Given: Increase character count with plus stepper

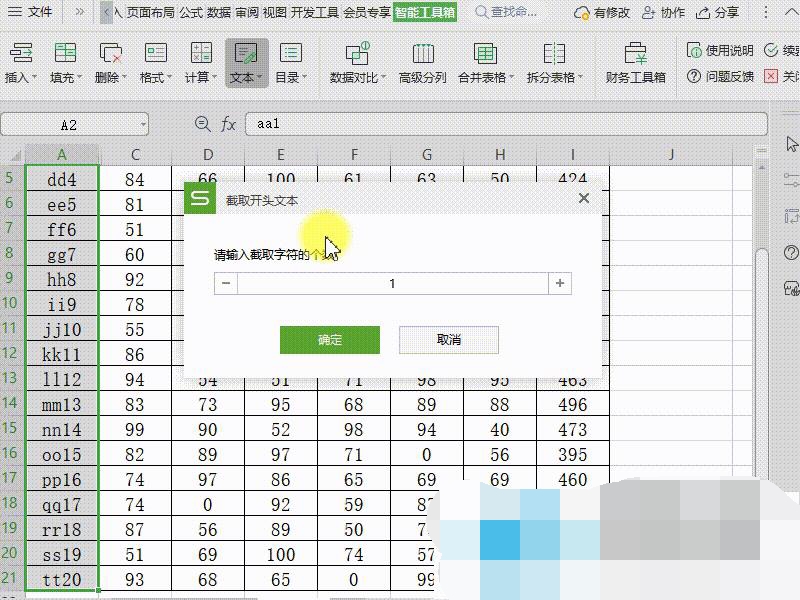Looking at the screenshot, I should click(560, 284).
